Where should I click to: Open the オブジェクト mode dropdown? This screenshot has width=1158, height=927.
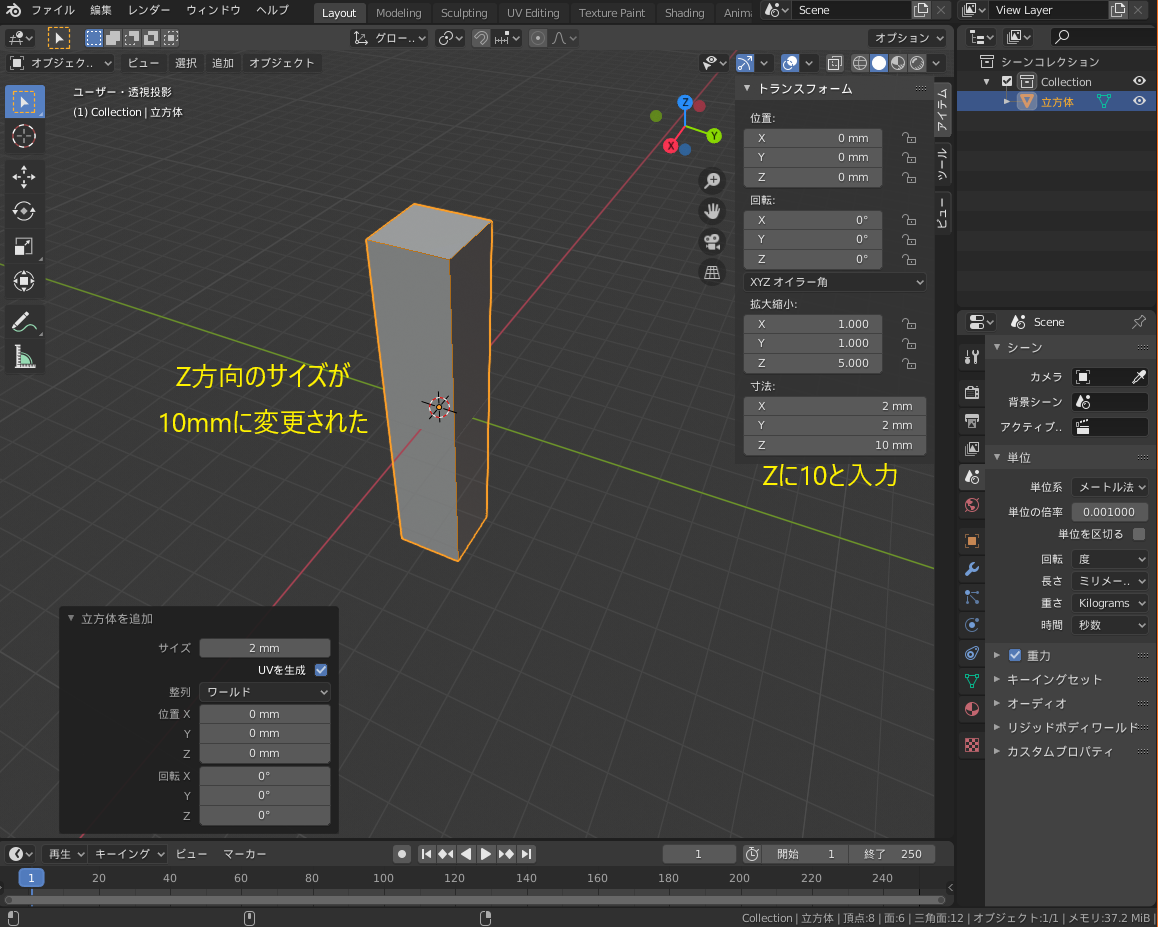tap(61, 64)
